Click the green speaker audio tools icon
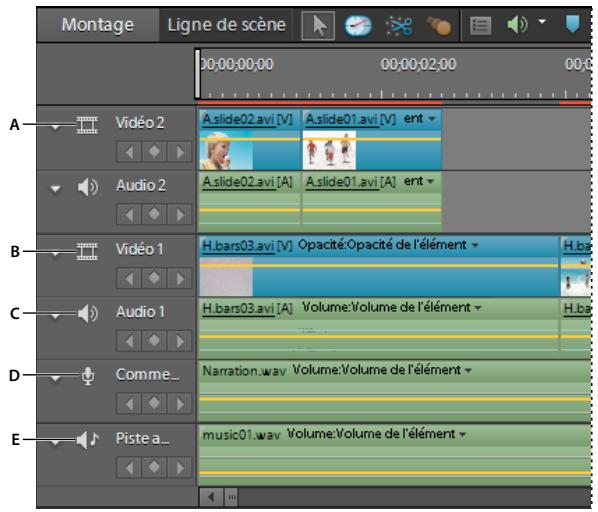598x512 pixels. click(517, 25)
